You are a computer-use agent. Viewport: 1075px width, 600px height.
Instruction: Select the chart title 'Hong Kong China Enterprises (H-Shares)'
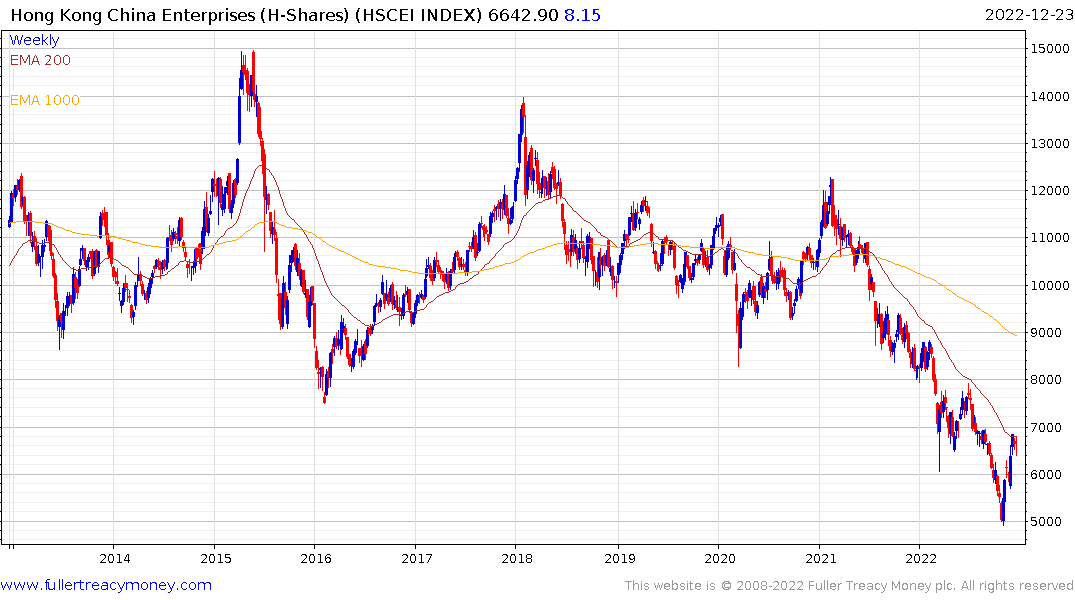point(180,15)
